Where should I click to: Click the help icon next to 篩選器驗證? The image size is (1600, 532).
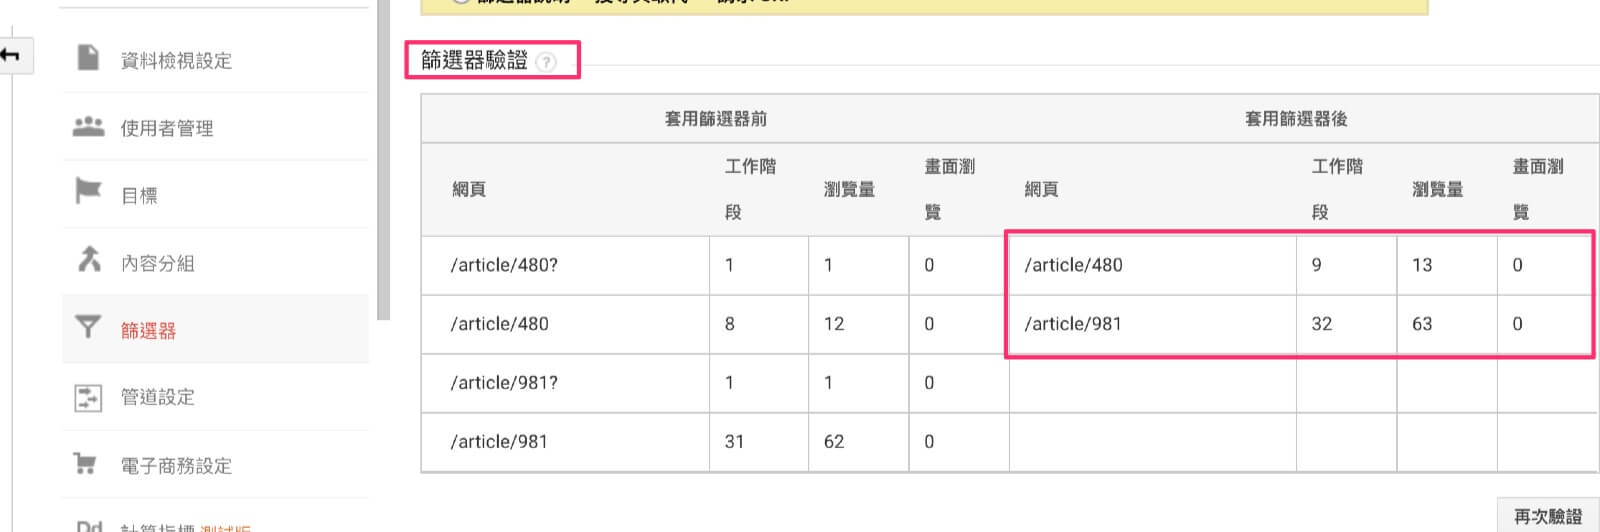[x=545, y=62]
